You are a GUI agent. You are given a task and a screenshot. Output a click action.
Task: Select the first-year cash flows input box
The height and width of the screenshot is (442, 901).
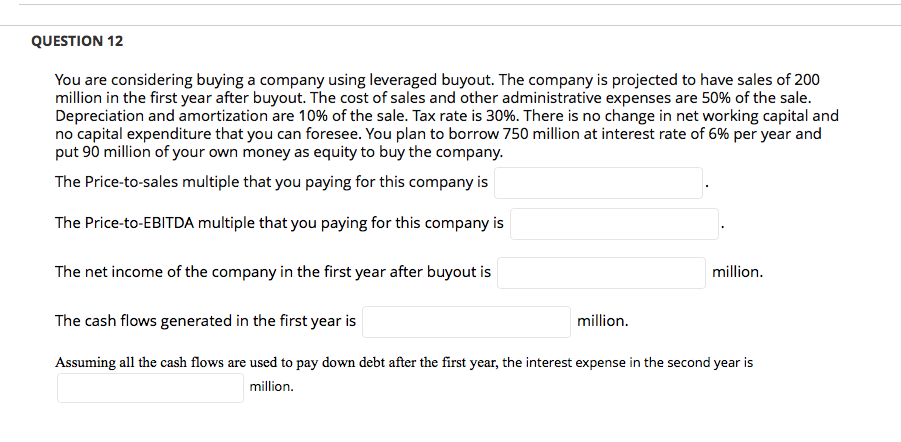click(466, 321)
